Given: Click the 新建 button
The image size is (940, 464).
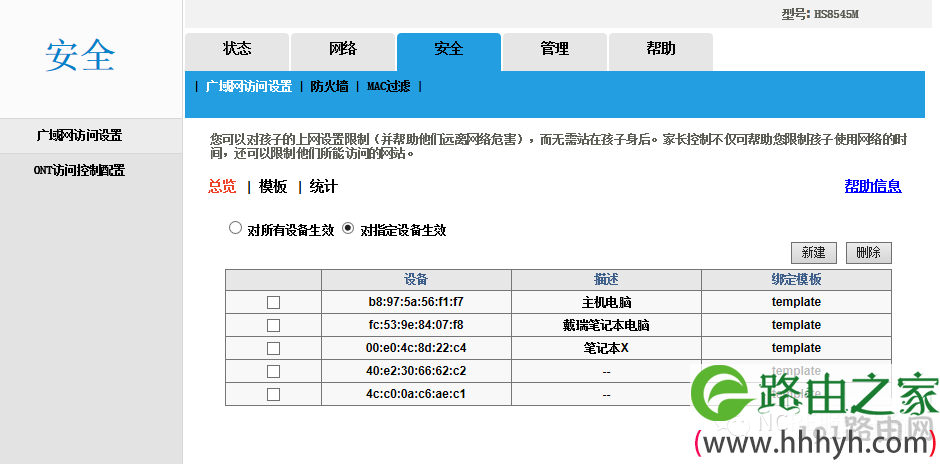Looking at the screenshot, I should 814,253.
